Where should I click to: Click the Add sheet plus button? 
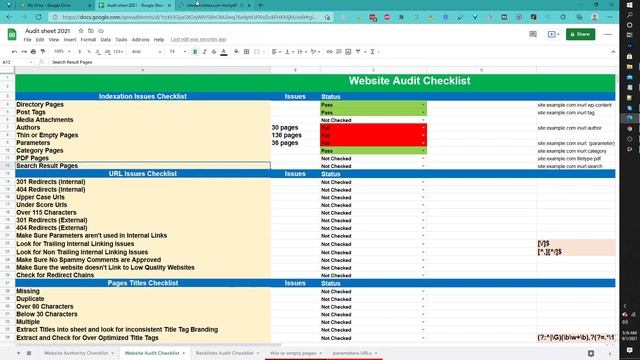(18, 353)
